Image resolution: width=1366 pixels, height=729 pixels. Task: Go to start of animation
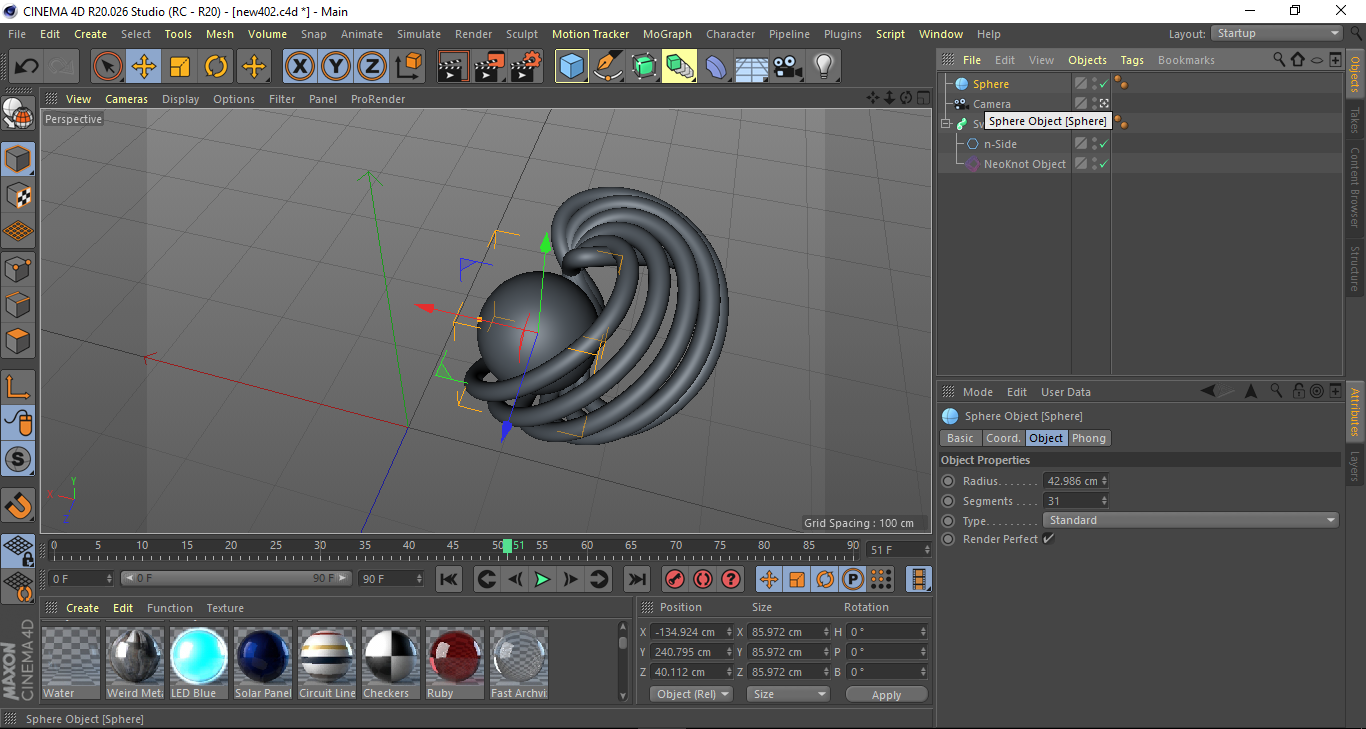449,579
